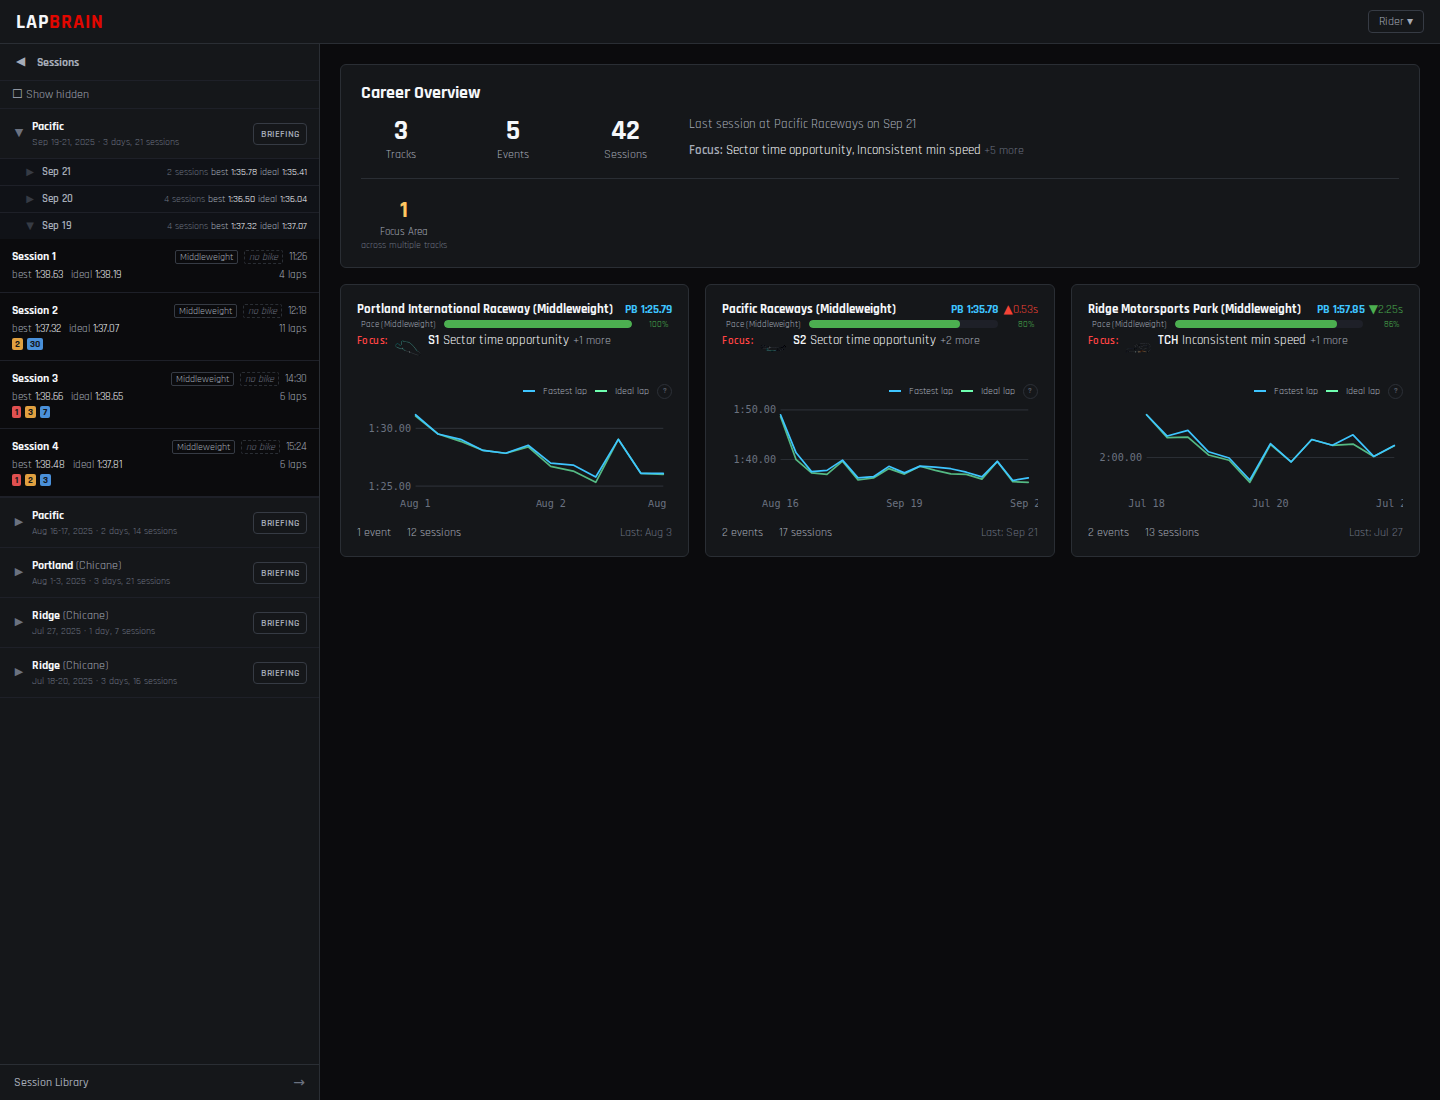Enable the Show hidden checkbox

[x=17, y=94]
